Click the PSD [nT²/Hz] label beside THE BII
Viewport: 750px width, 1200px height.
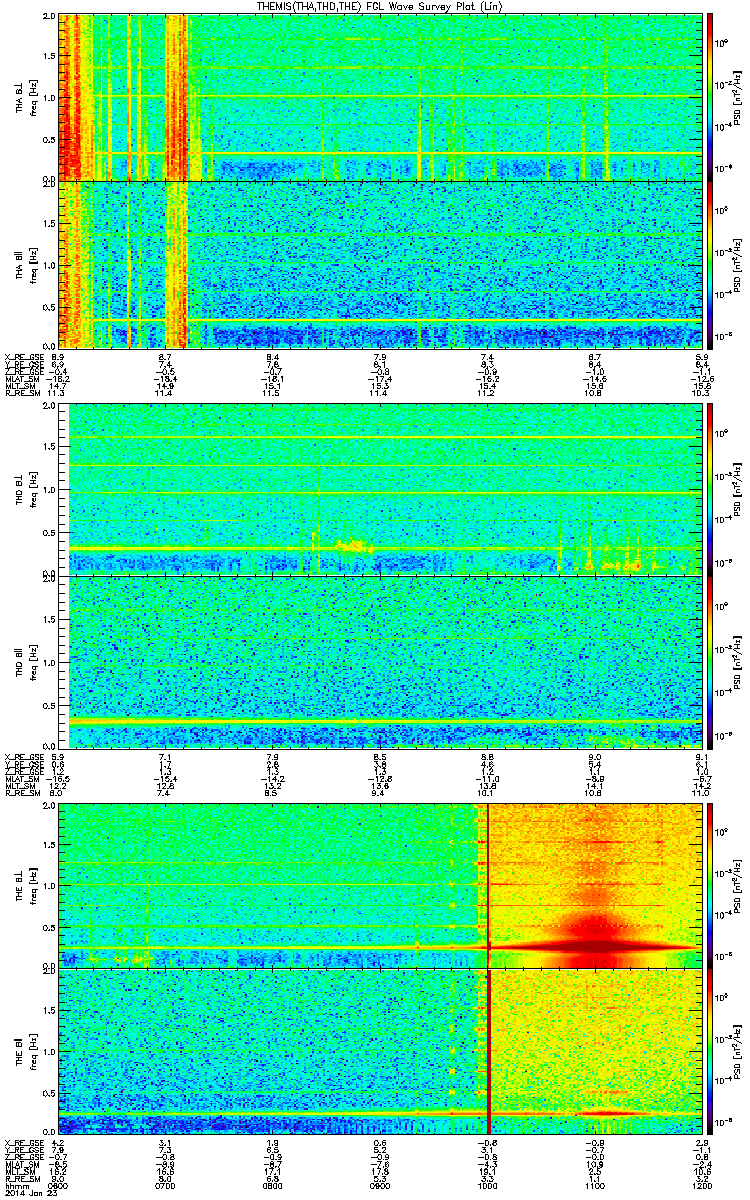pos(737,1052)
